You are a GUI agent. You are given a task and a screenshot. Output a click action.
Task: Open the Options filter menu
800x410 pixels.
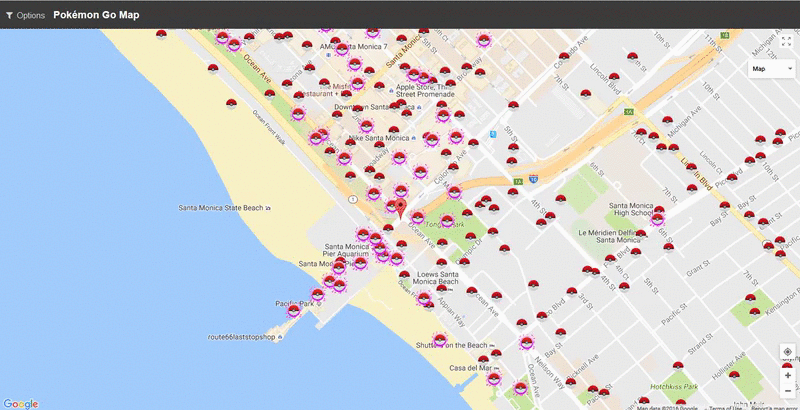coord(26,15)
